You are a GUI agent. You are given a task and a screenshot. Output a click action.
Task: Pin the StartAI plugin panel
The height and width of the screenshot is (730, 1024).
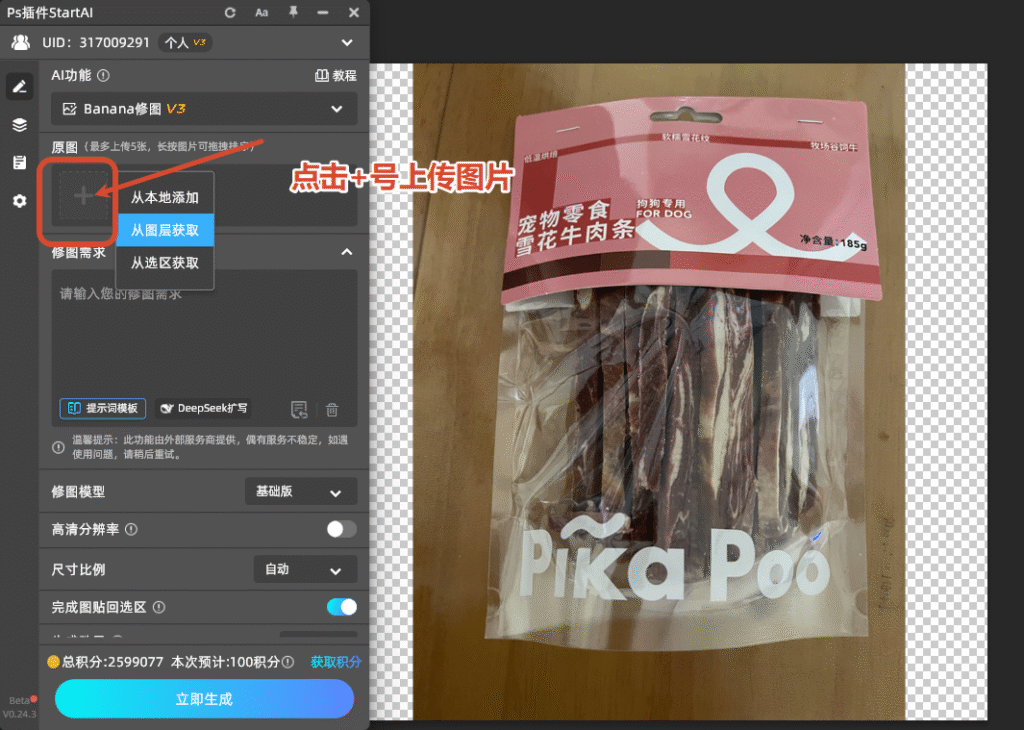(x=293, y=12)
